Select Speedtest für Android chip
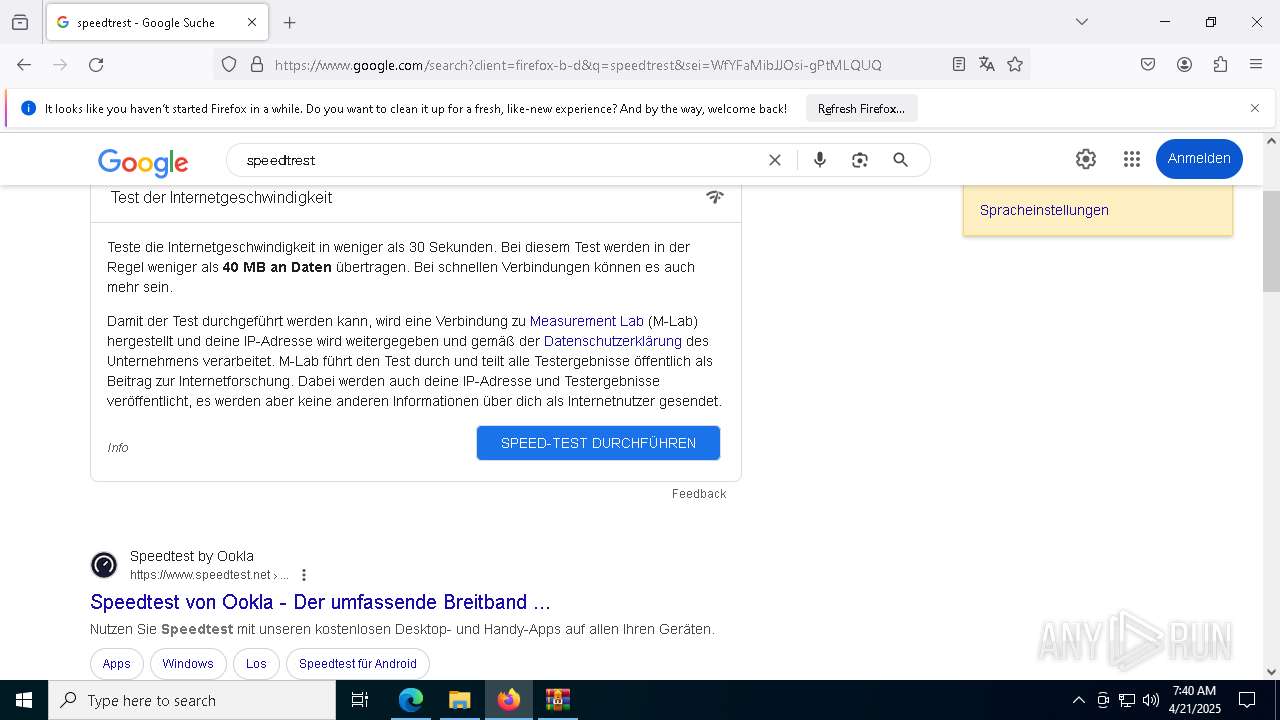The image size is (1280, 720). 358,664
